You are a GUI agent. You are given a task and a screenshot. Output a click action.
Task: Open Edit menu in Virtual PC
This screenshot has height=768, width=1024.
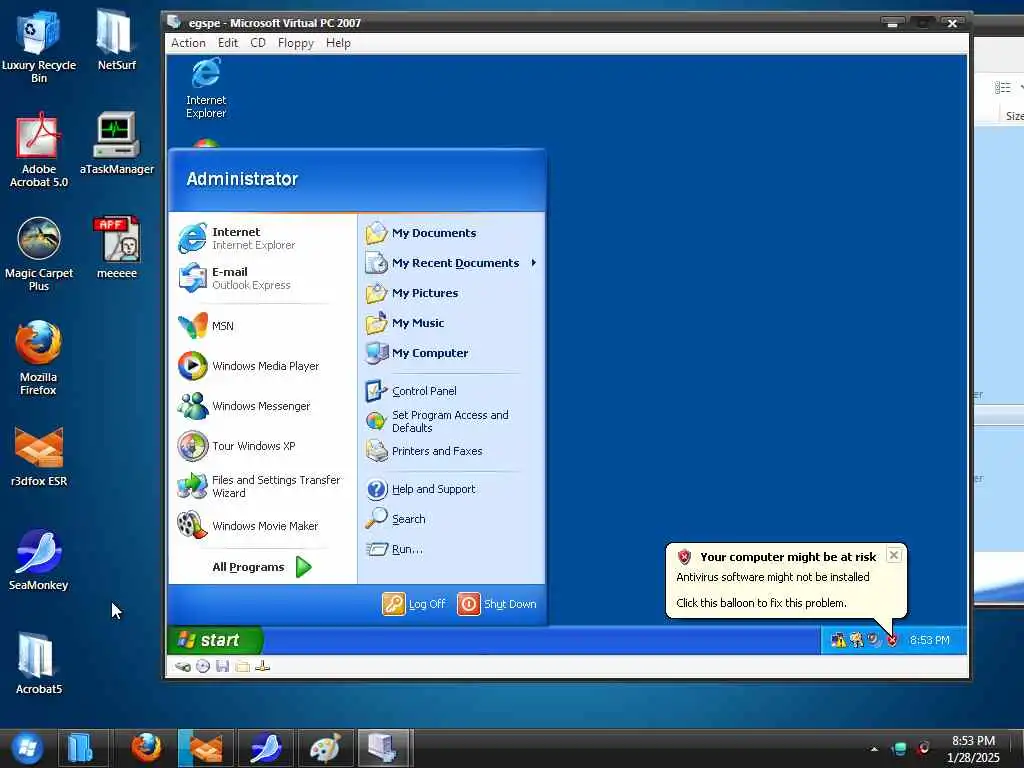(x=228, y=43)
